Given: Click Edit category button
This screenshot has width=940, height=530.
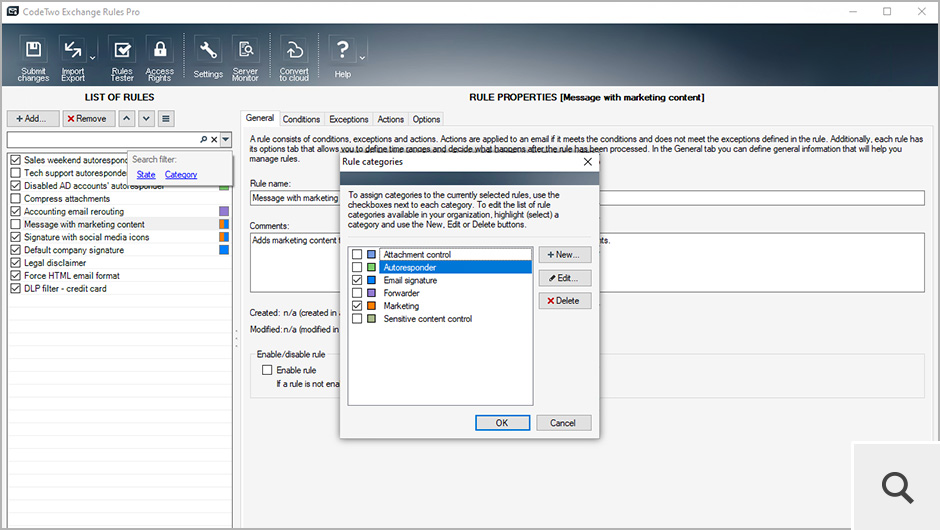Looking at the screenshot, I should (565, 278).
